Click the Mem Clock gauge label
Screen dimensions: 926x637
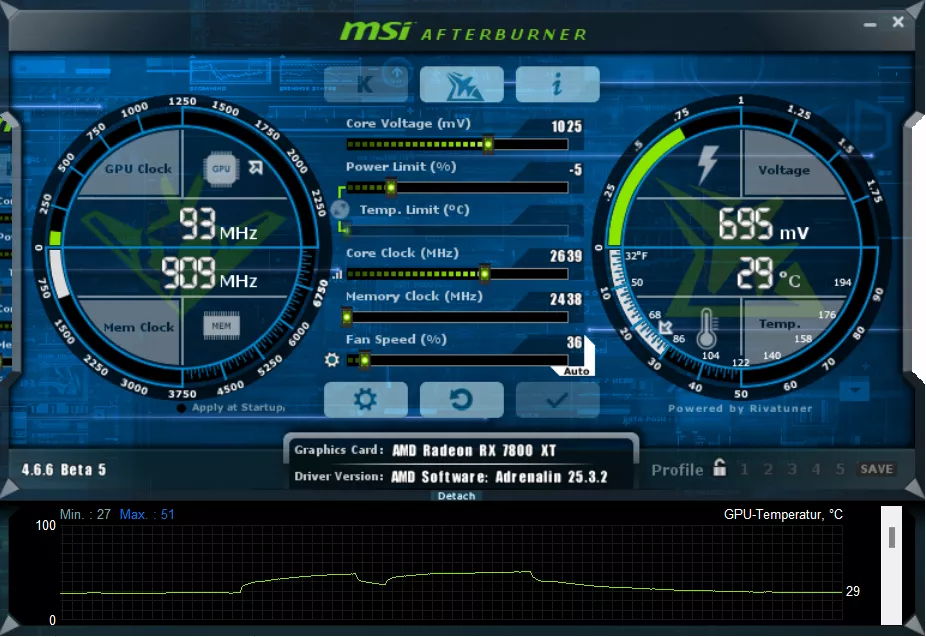pyautogui.click(x=139, y=327)
